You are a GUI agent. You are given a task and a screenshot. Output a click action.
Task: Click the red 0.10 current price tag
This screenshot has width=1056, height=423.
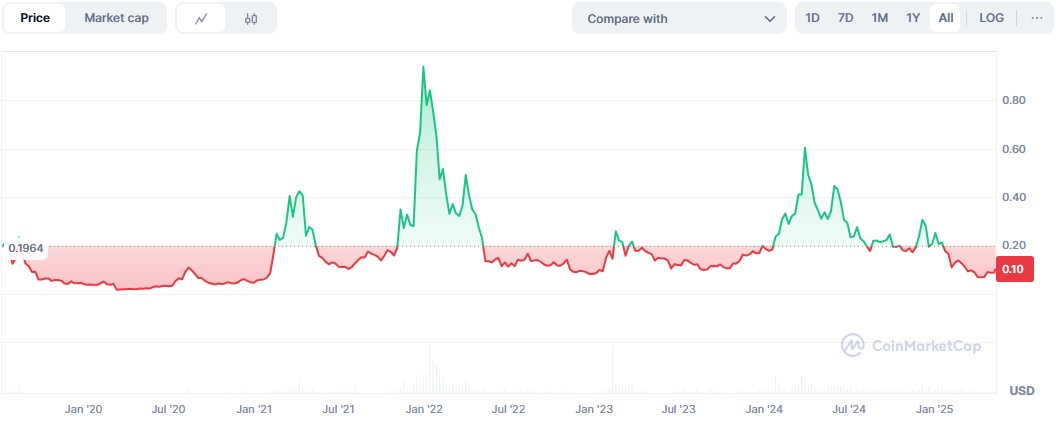[1013, 269]
